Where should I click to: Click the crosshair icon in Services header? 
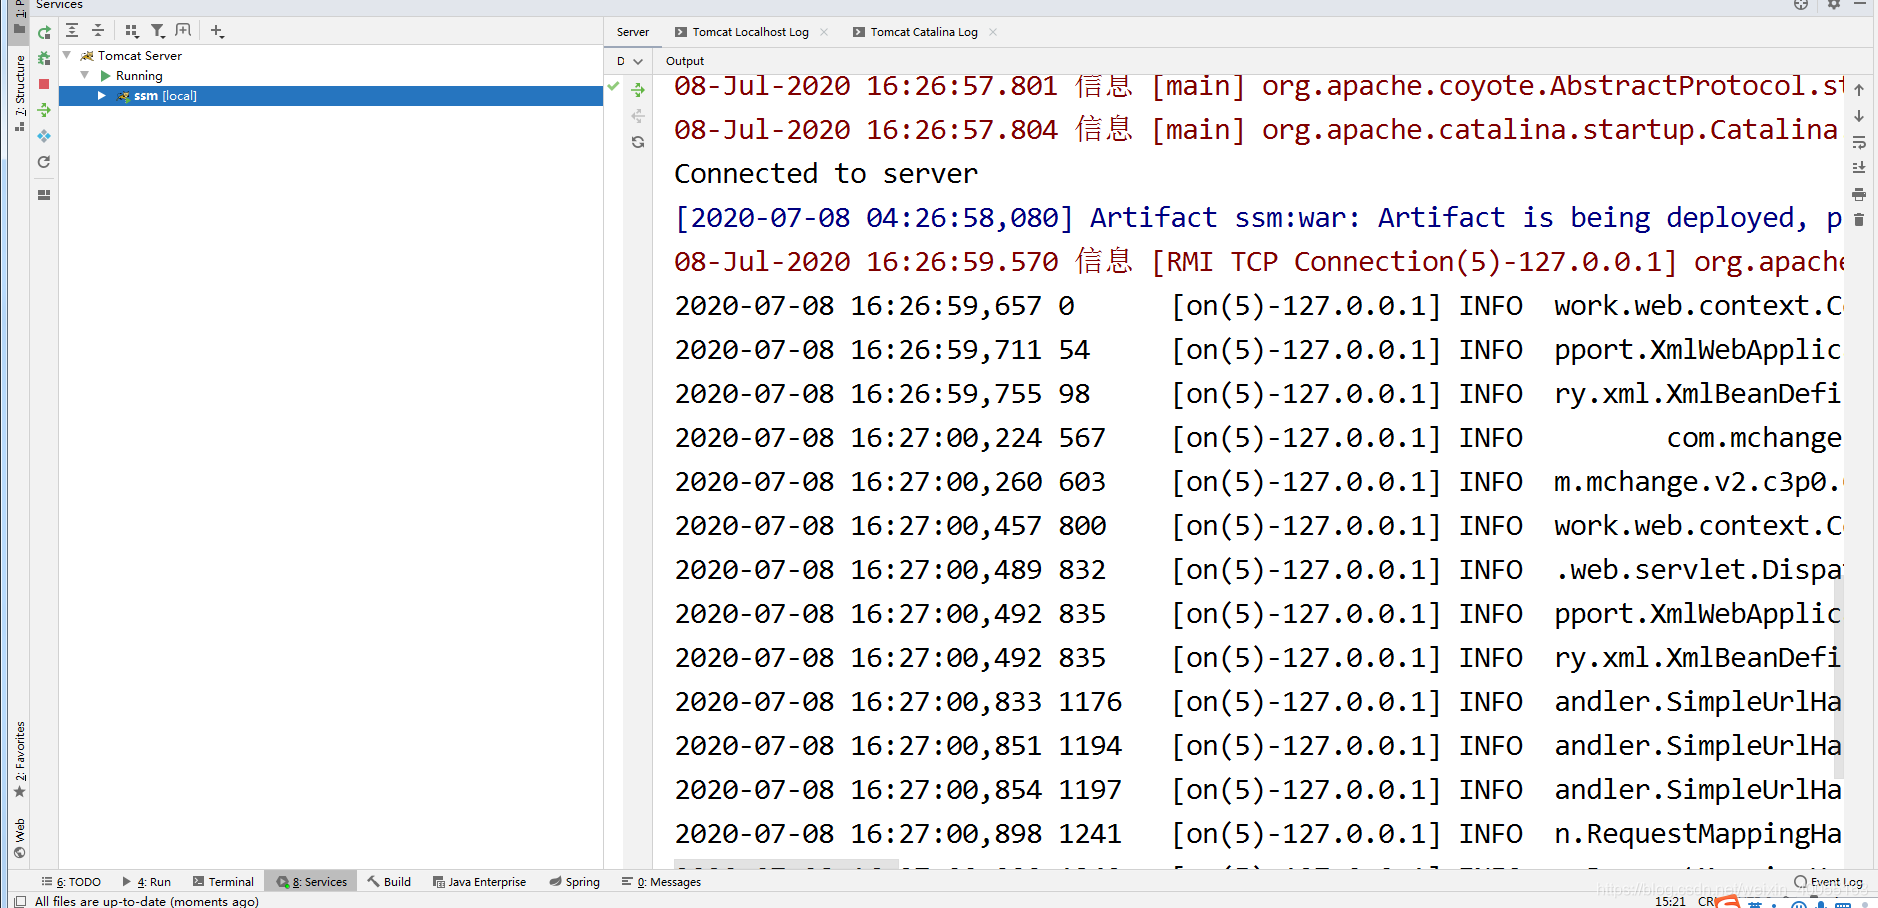click(1801, 5)
